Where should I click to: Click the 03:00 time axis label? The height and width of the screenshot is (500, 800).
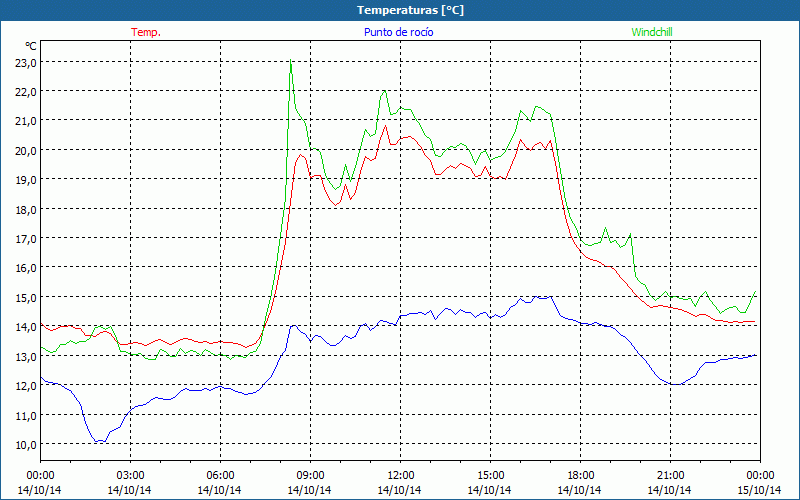(130, 475)
